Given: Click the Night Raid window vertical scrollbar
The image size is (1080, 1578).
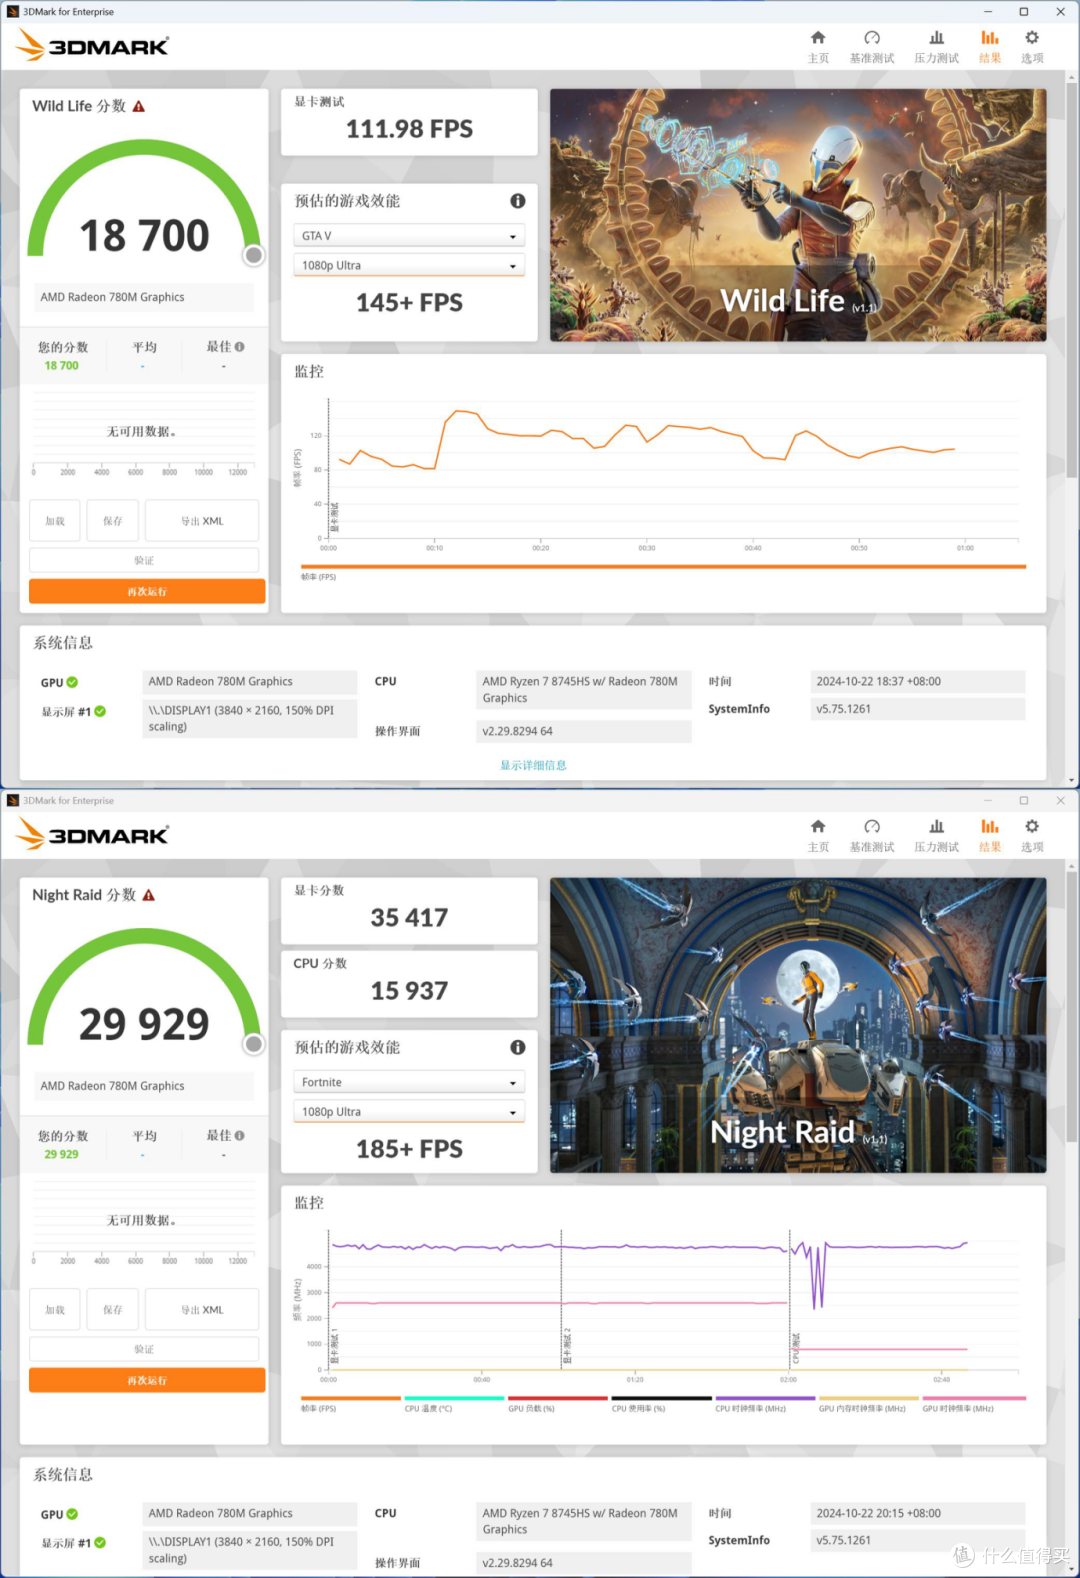Looking at the screenshot, I should click(1072, 1005).
